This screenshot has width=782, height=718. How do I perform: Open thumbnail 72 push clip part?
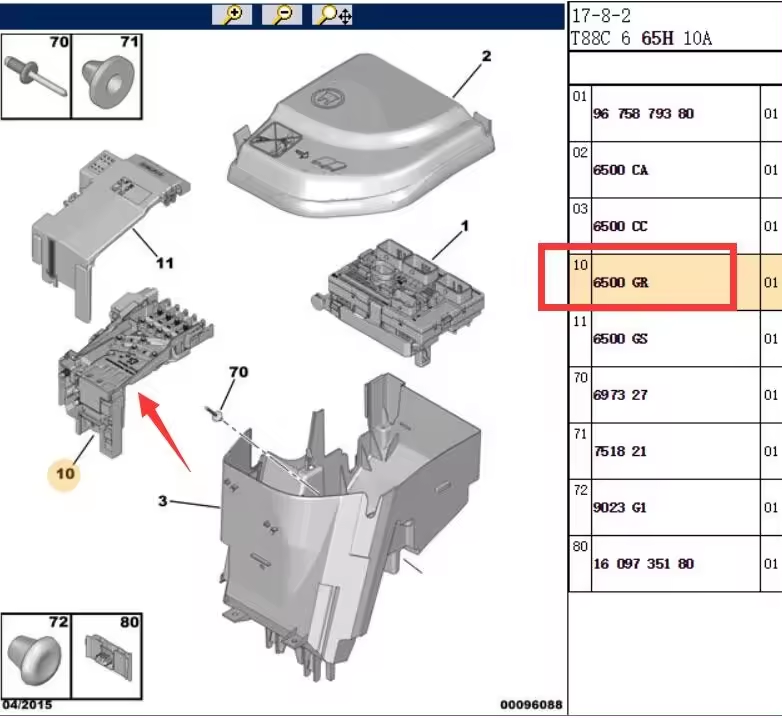tap(36, 656)
